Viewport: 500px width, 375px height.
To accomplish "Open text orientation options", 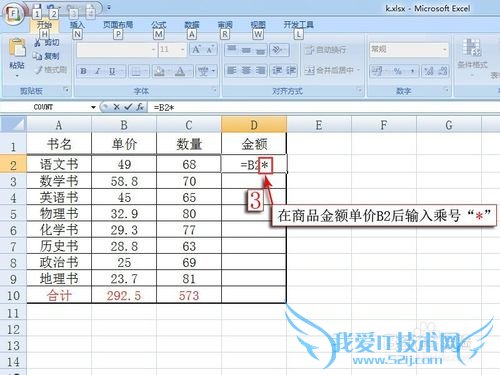I will (278, 50).
